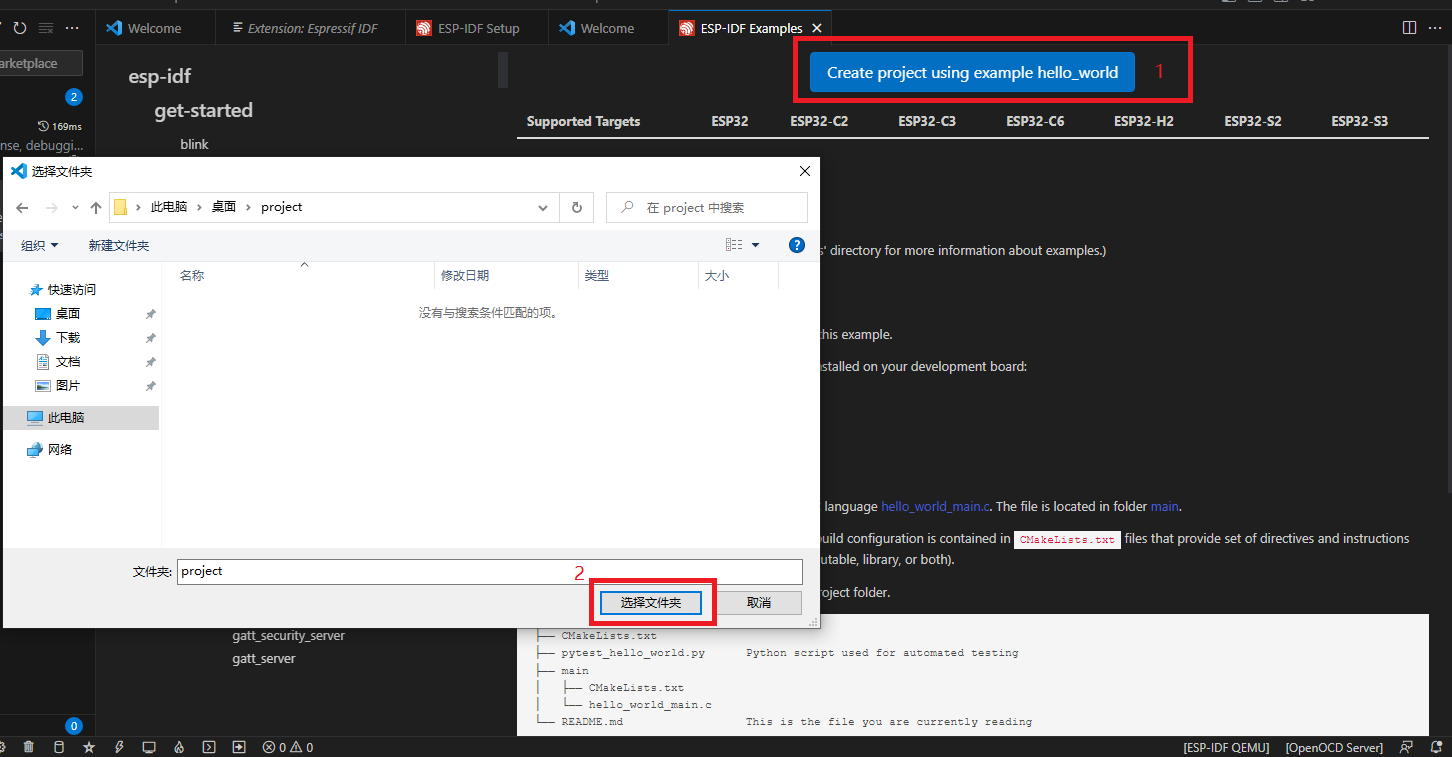Refresh the extensions list icon

pyautogui.click(x=20, y=28)
